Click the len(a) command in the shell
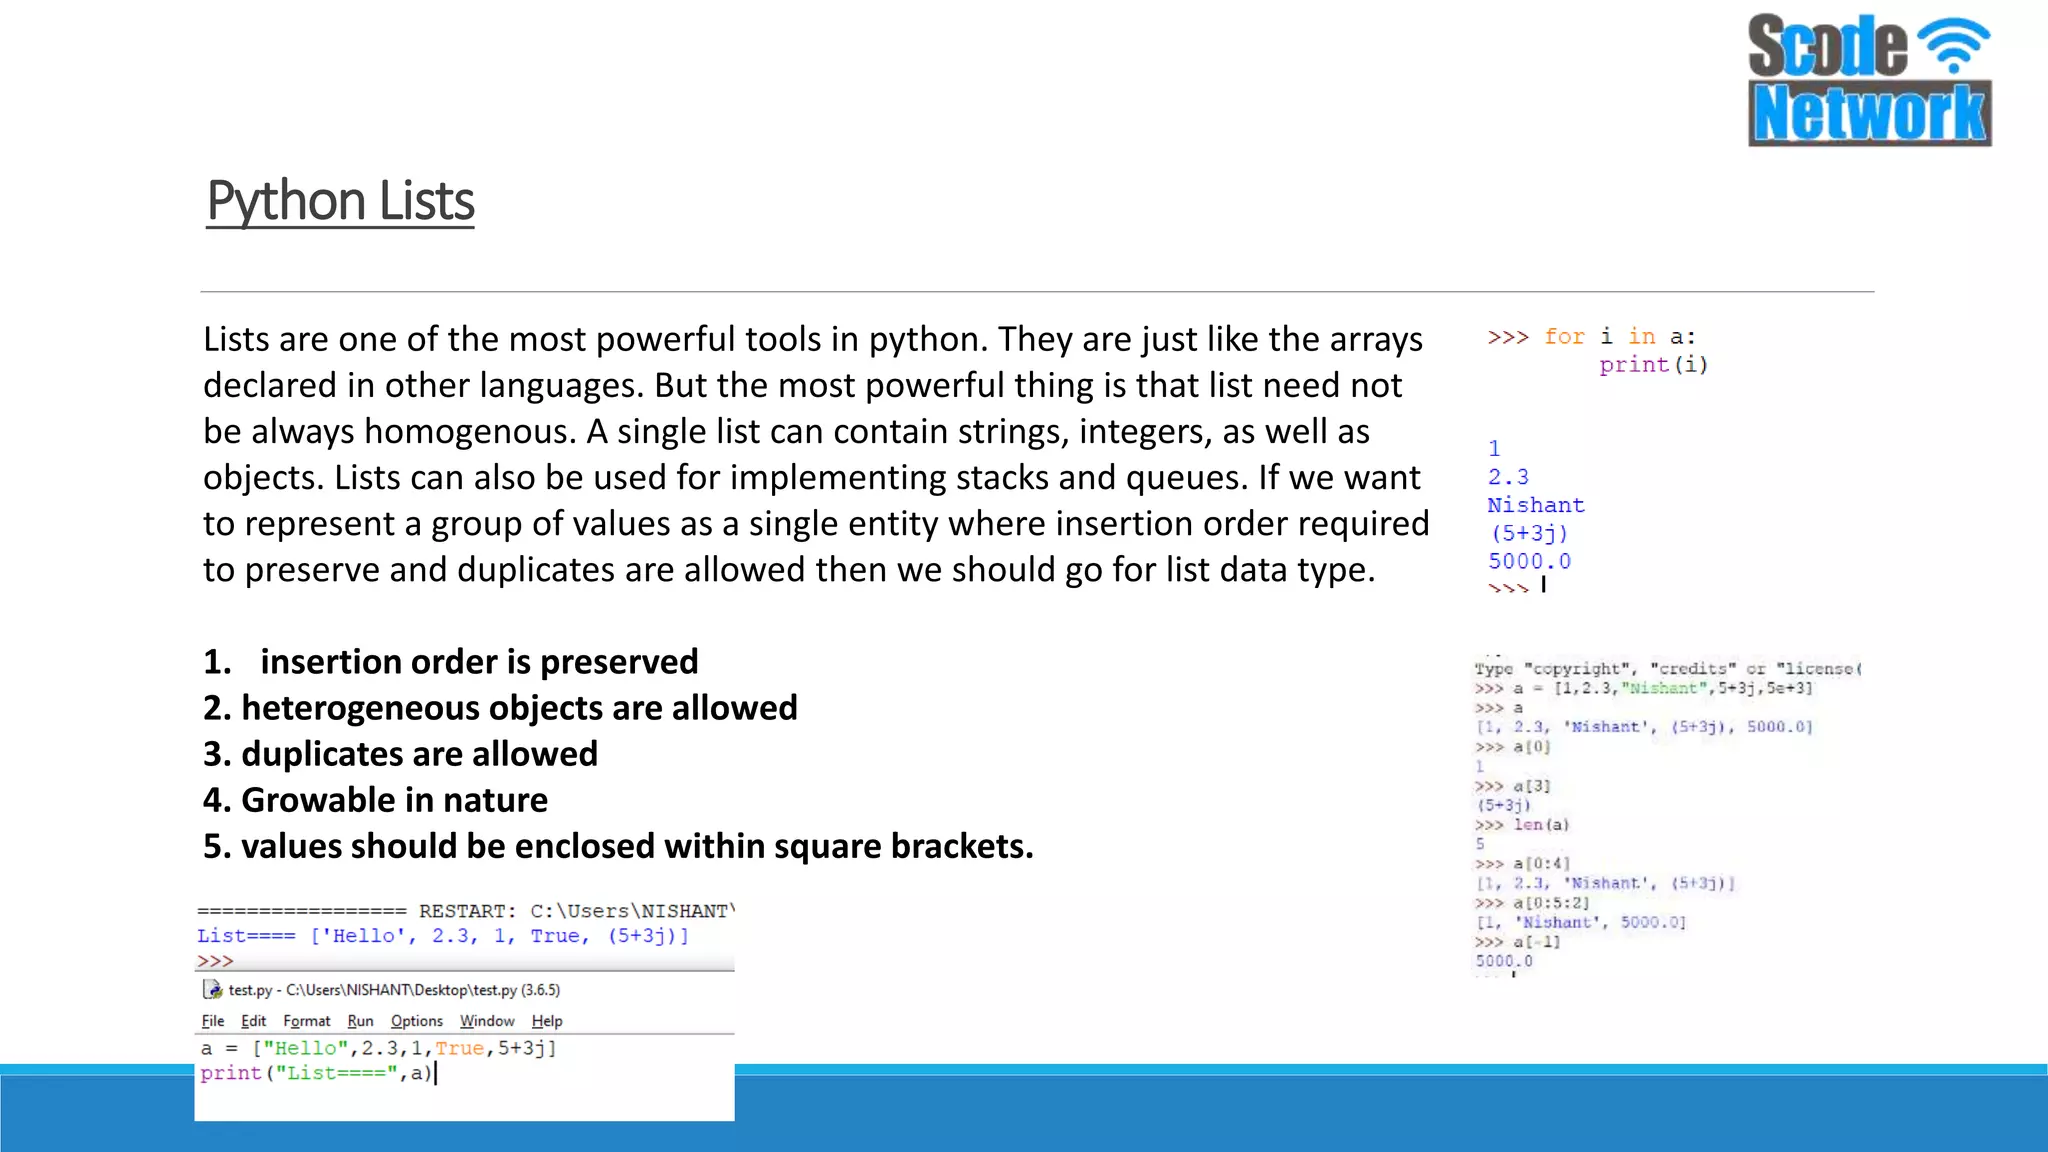2048x1152 pixels. [1522, 825]
